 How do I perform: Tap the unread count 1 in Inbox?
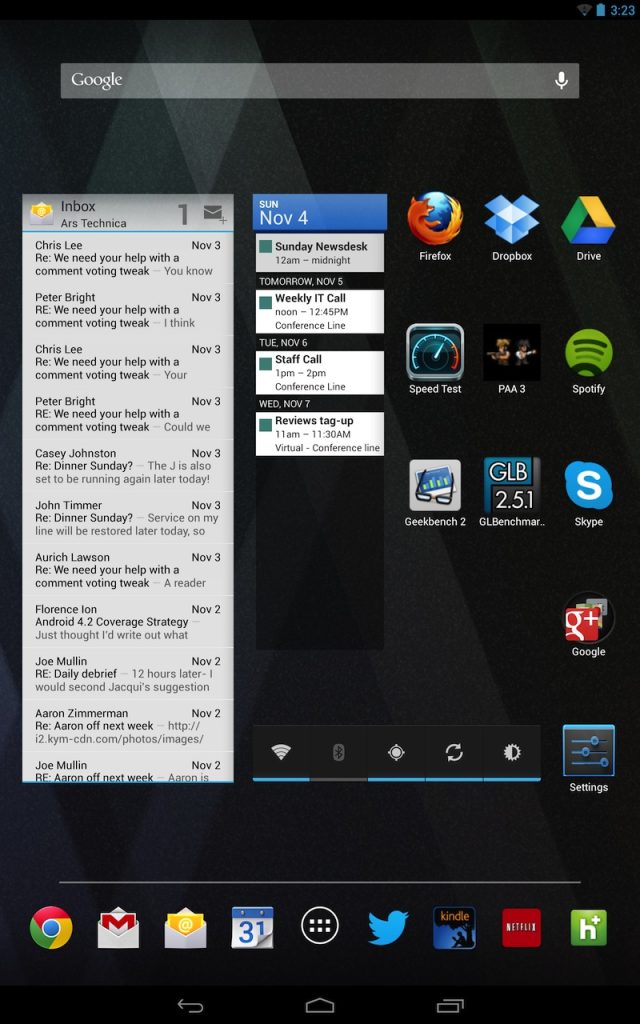coord(184,214)
